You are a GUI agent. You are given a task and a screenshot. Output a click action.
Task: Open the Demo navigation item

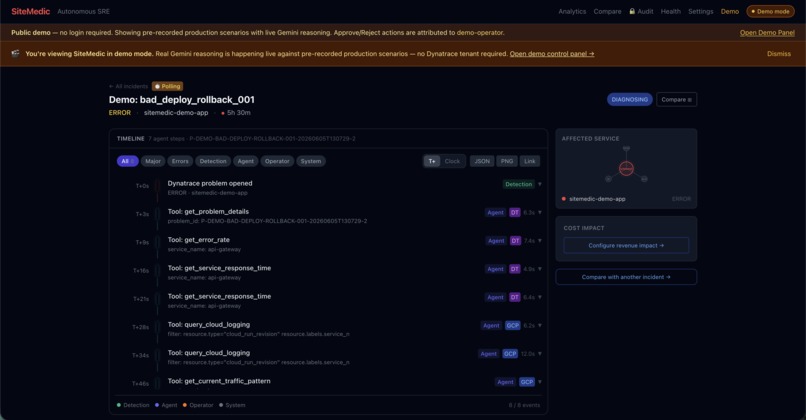coord(729,11)
